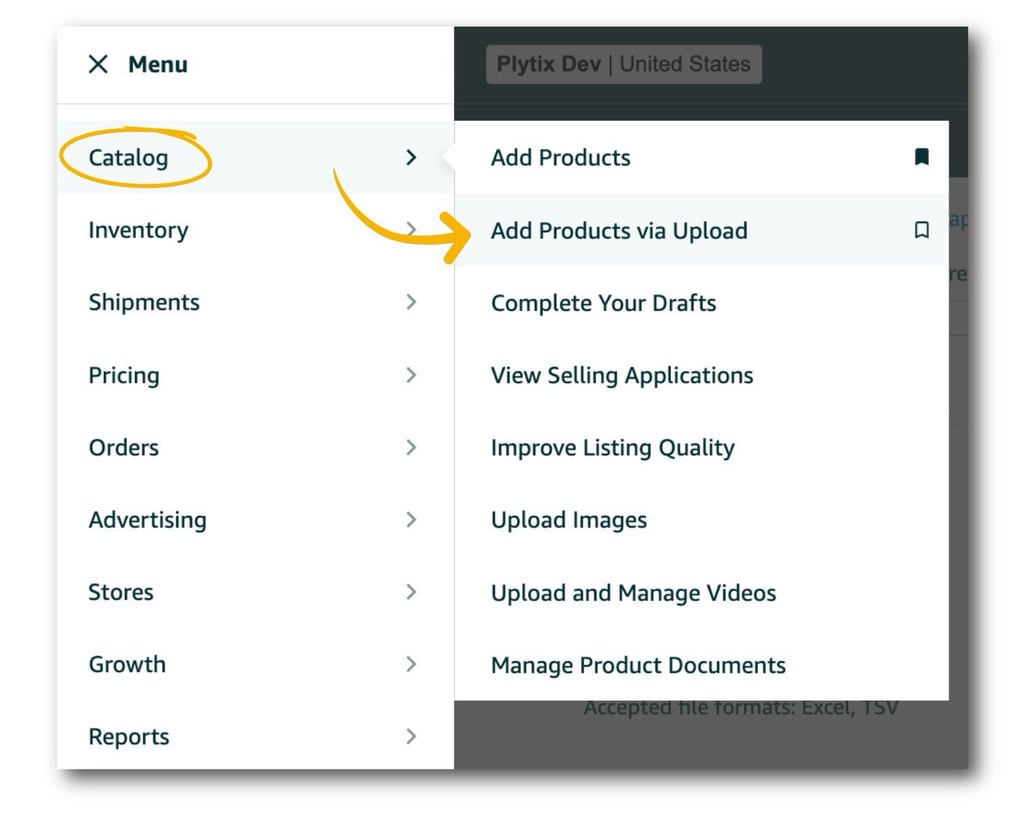Viewport: 1032px width, 814px height.
Task: Open the Reports menu entry
Action: pos(129,736)
